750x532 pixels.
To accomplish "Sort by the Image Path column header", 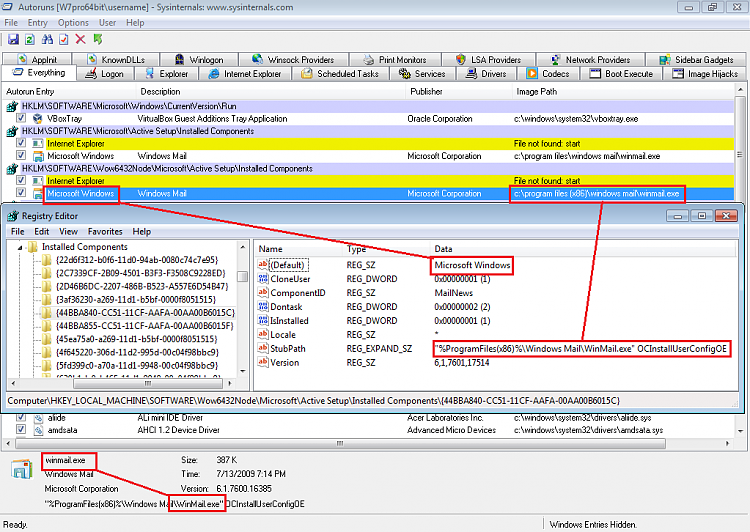I will tap(623, 91).
